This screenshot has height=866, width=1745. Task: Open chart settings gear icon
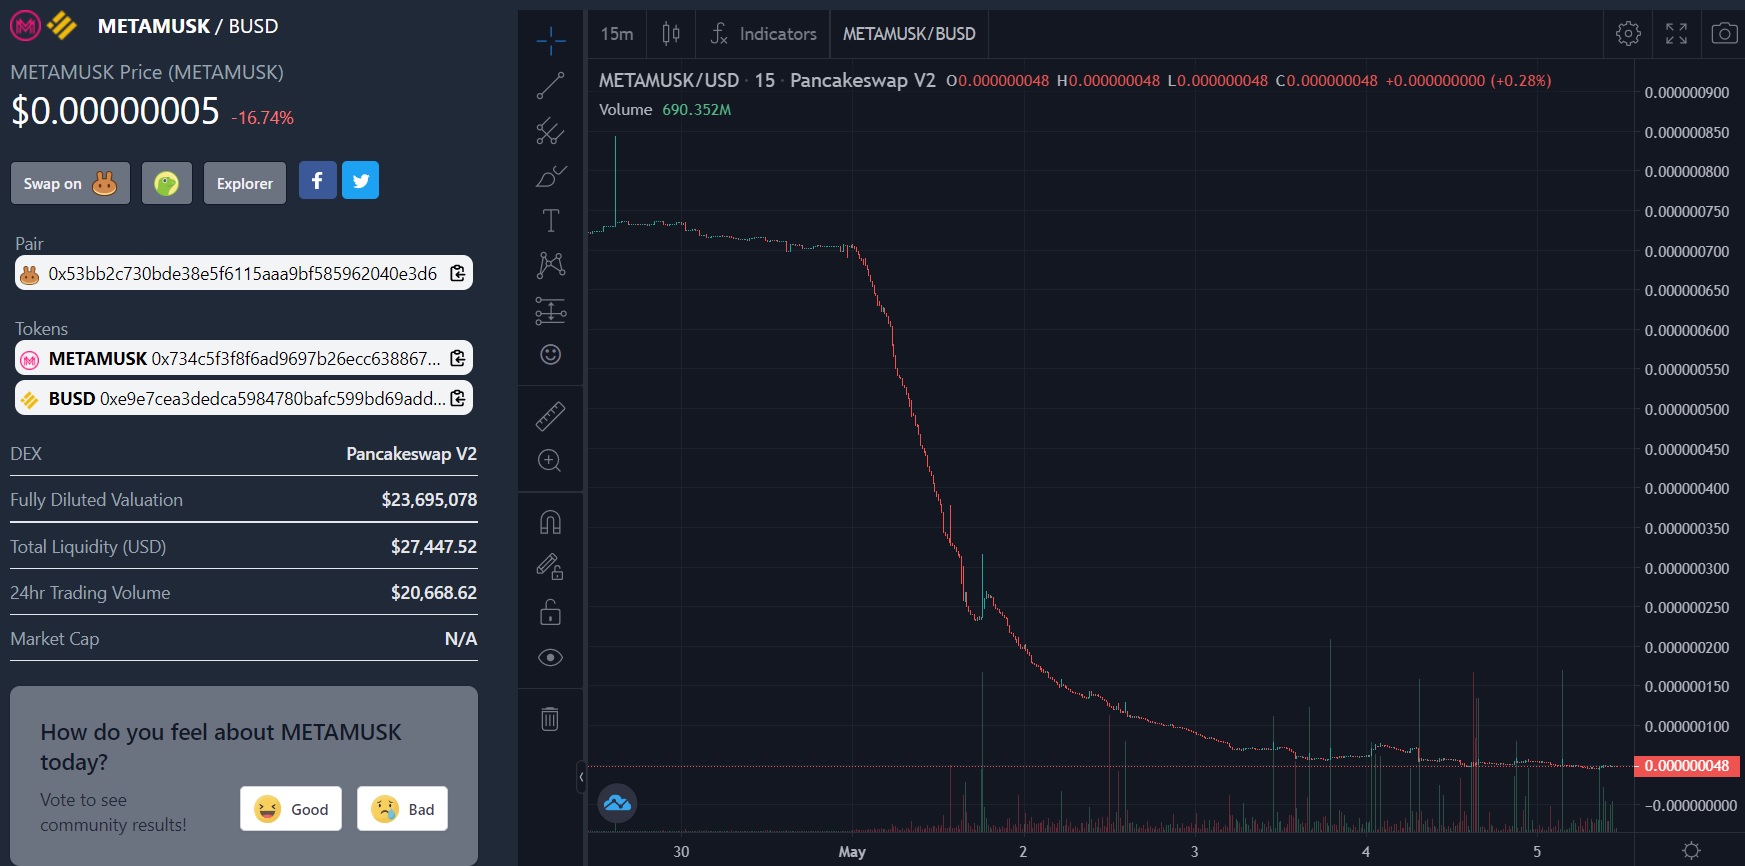click(x=1628, y=34)
